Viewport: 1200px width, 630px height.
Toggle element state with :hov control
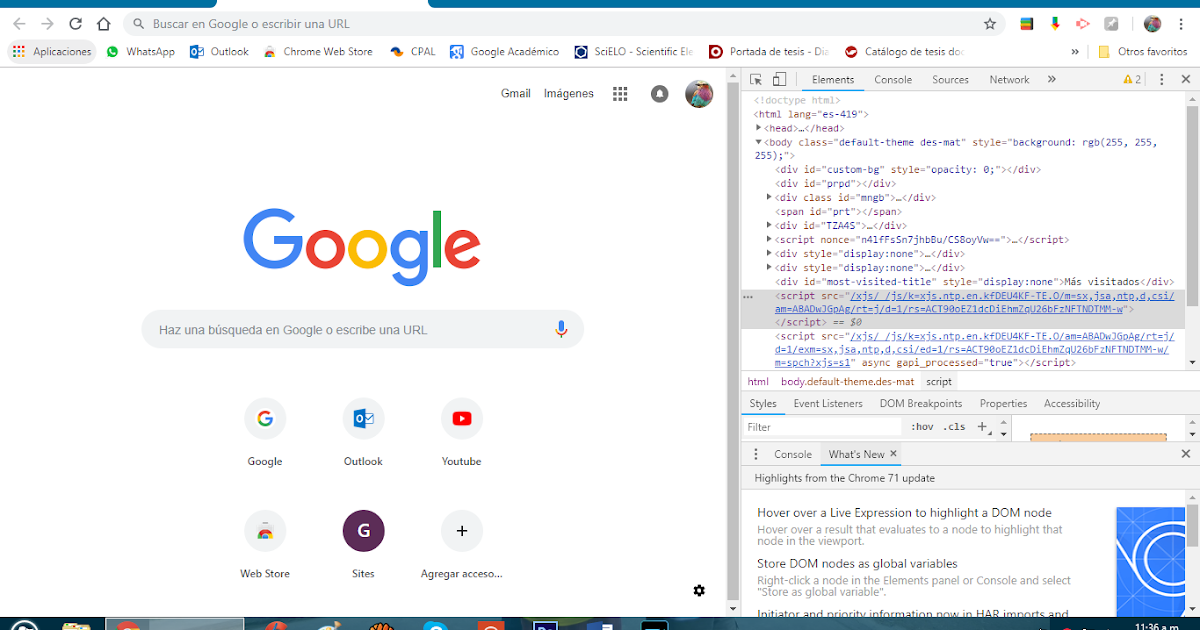(921, 426)
